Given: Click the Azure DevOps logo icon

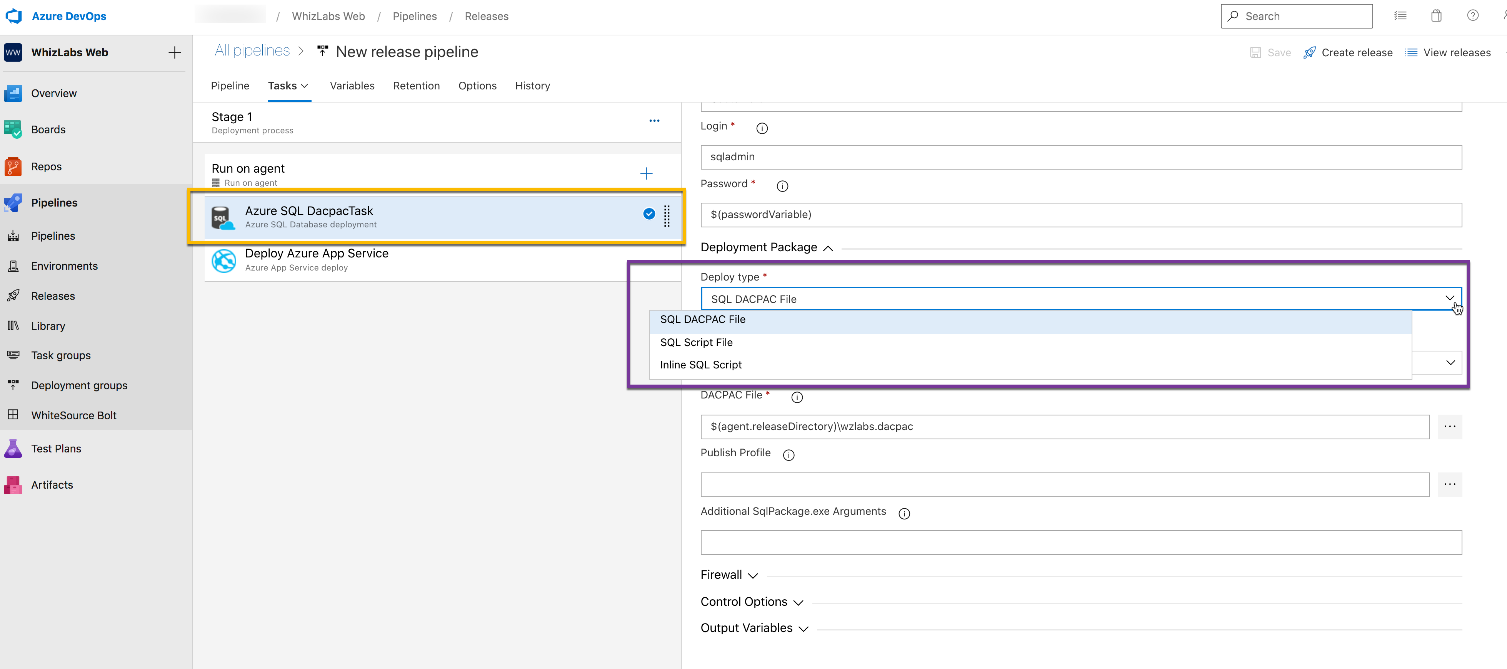Looking at the screenshot, I should pyautogui.click(x=14, y=16).
